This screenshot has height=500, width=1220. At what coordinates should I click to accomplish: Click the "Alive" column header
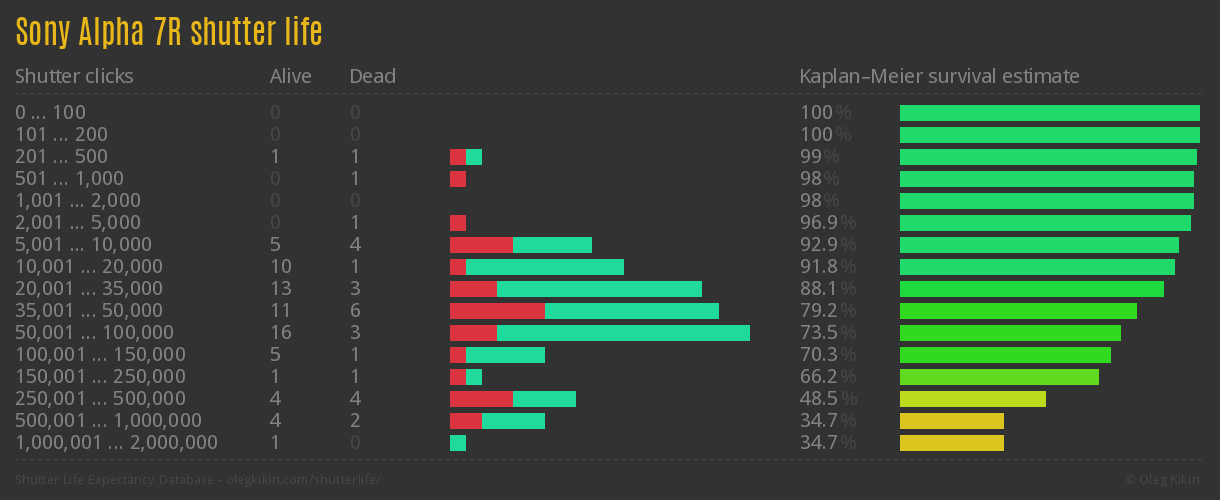click(x=290, y=76)
